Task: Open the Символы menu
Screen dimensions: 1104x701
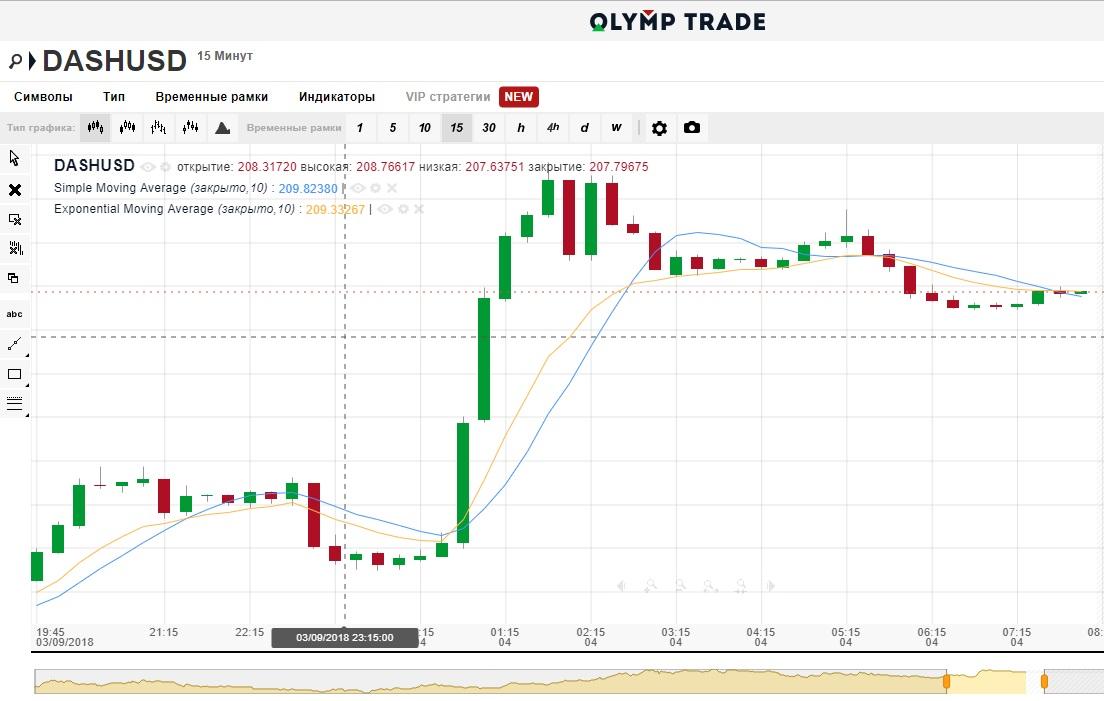Action: point(43,97)
